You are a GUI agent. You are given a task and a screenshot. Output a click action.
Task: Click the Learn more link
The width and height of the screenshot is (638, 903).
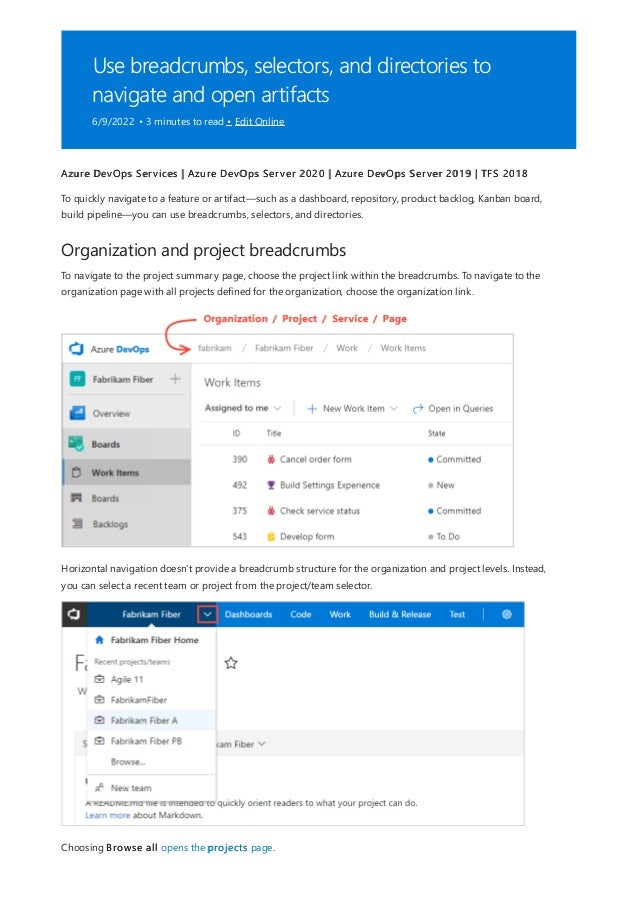coord(108,815)
